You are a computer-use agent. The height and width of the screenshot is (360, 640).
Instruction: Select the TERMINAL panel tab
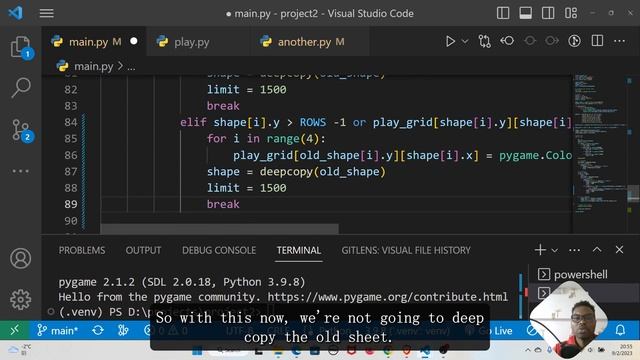(299, 250)
